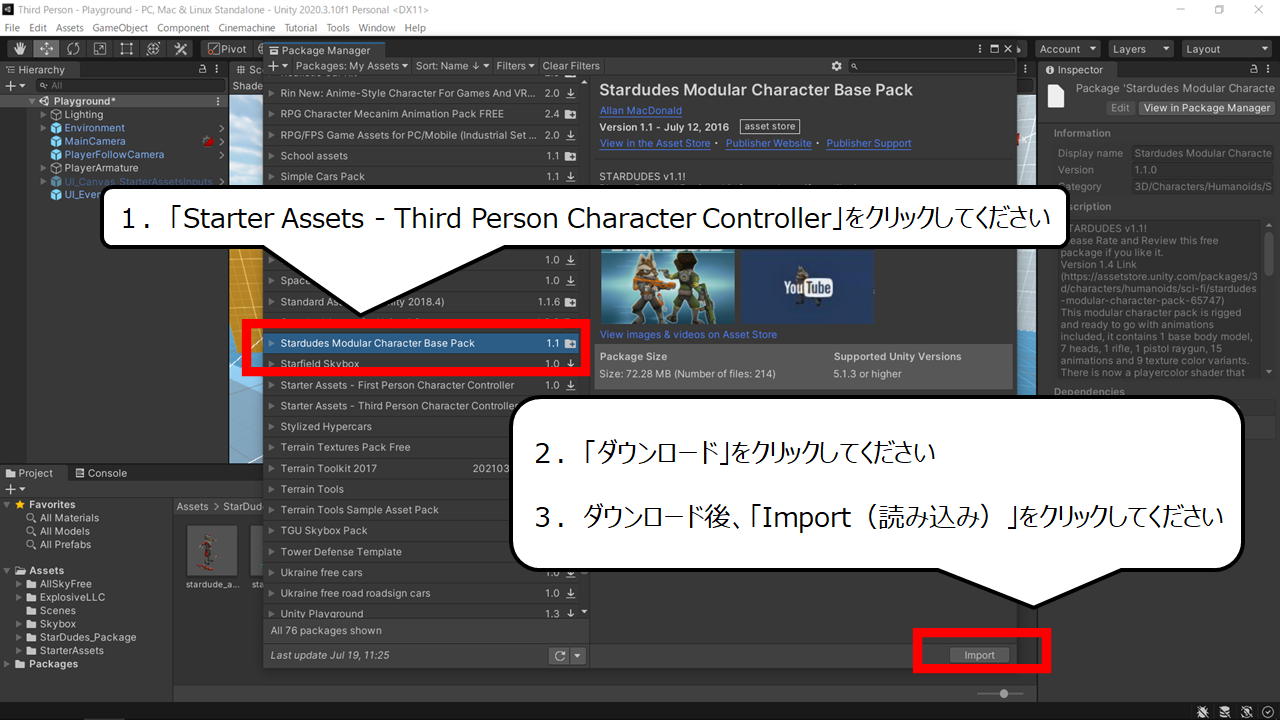Select the Rotate tool in the toolbar
This screenshot has height=720, width=1280.
(73, 48)
